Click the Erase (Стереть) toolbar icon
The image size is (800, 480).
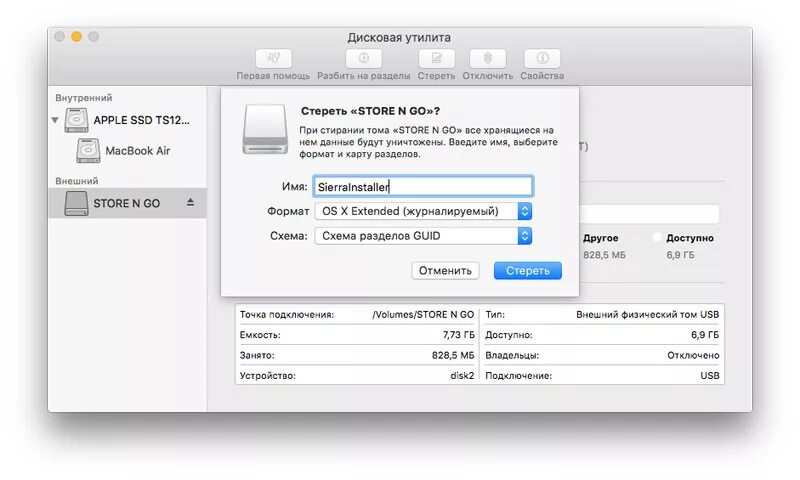click(436, 58)
